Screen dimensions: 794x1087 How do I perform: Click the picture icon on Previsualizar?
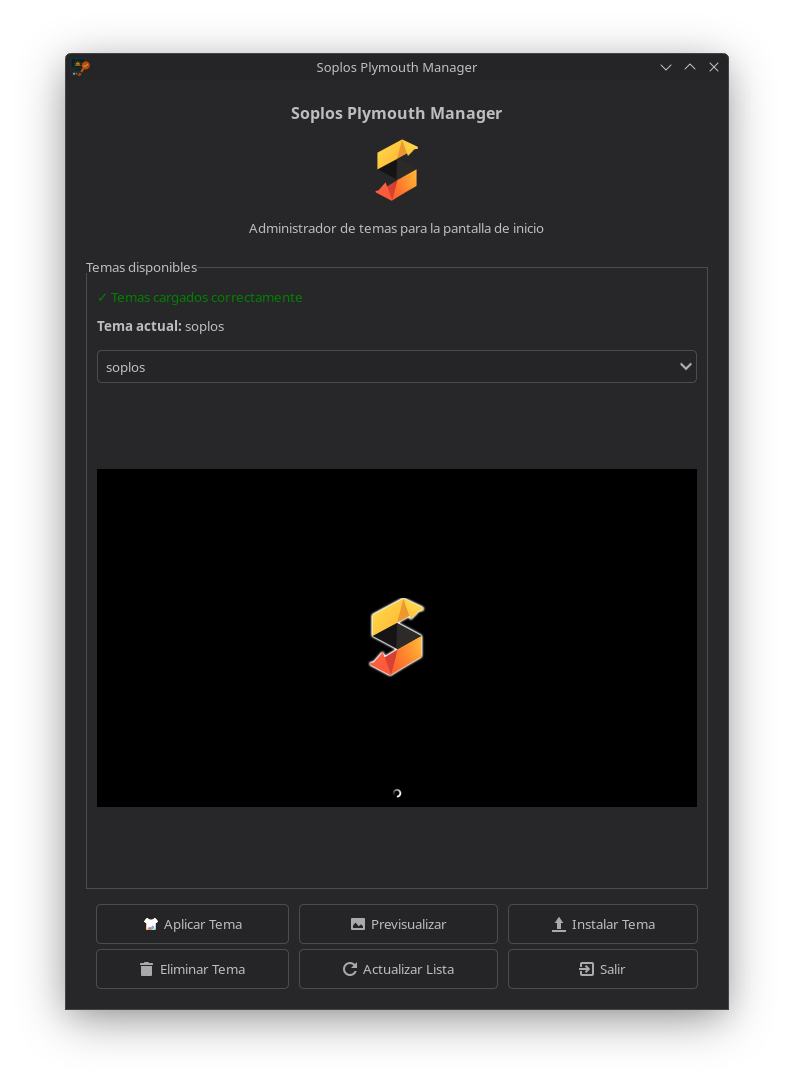point(358,923)
